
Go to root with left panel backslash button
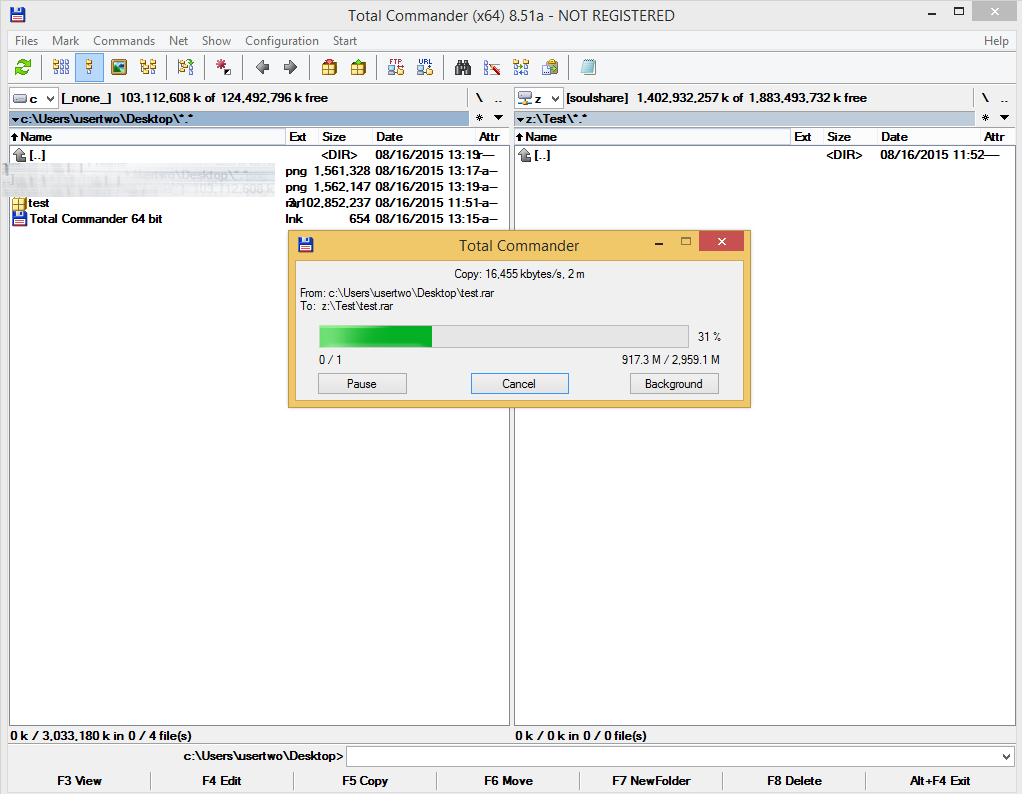[480, 98]
